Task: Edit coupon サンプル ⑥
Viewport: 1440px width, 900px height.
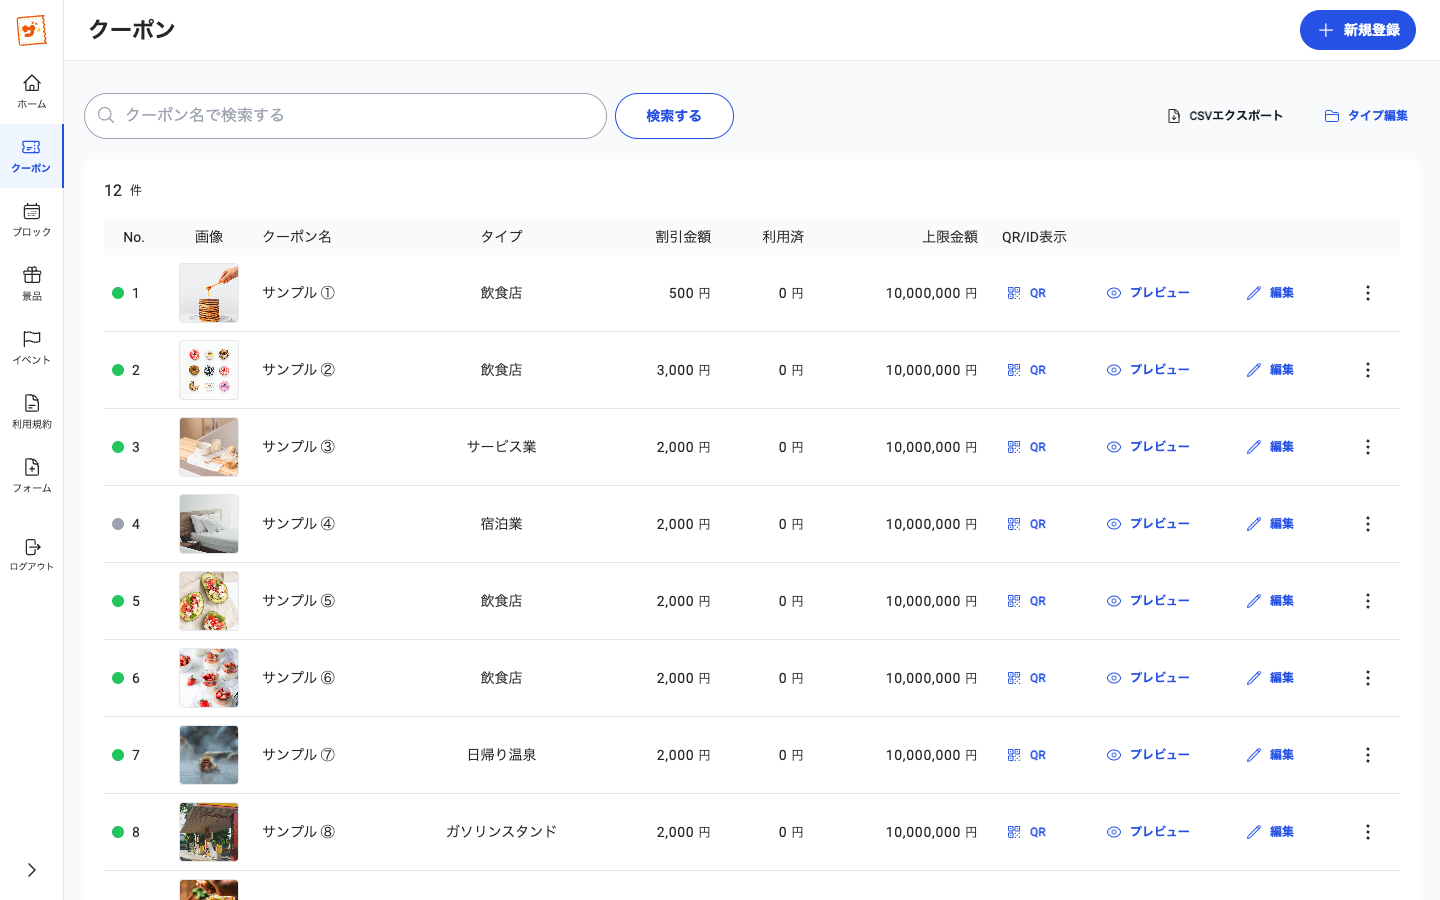Action: (x=1270, y=678)
